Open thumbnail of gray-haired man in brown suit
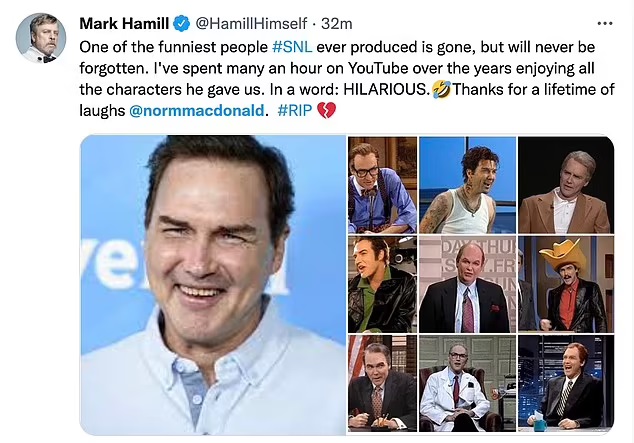Viewport: 634px width, 443px height. click(566, 185)
